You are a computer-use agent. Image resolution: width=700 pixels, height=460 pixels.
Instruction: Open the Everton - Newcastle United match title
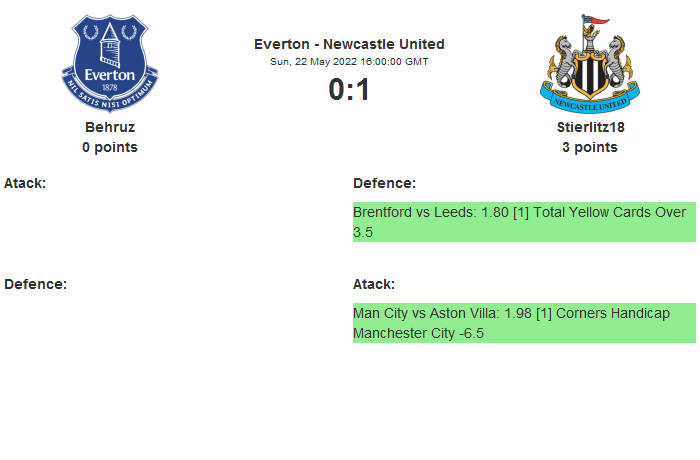[349, 44]
